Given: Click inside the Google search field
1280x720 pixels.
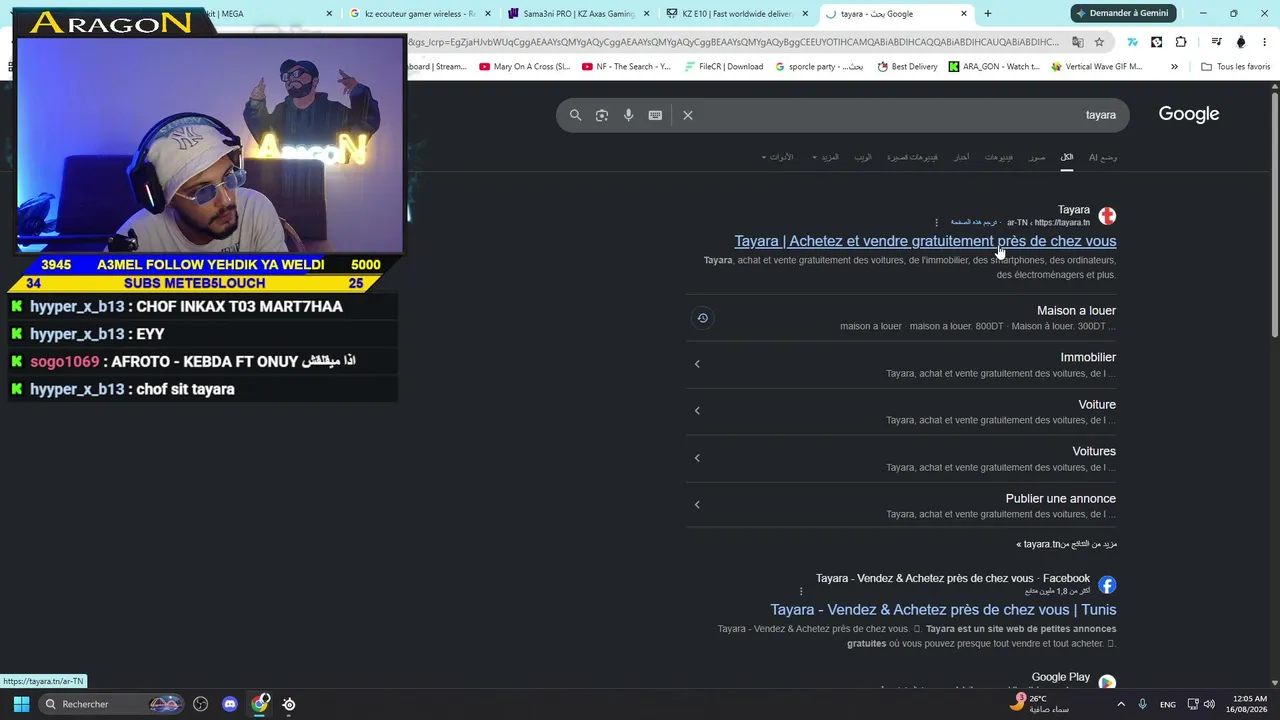Looking at the screenshot, I should (890, 115).
